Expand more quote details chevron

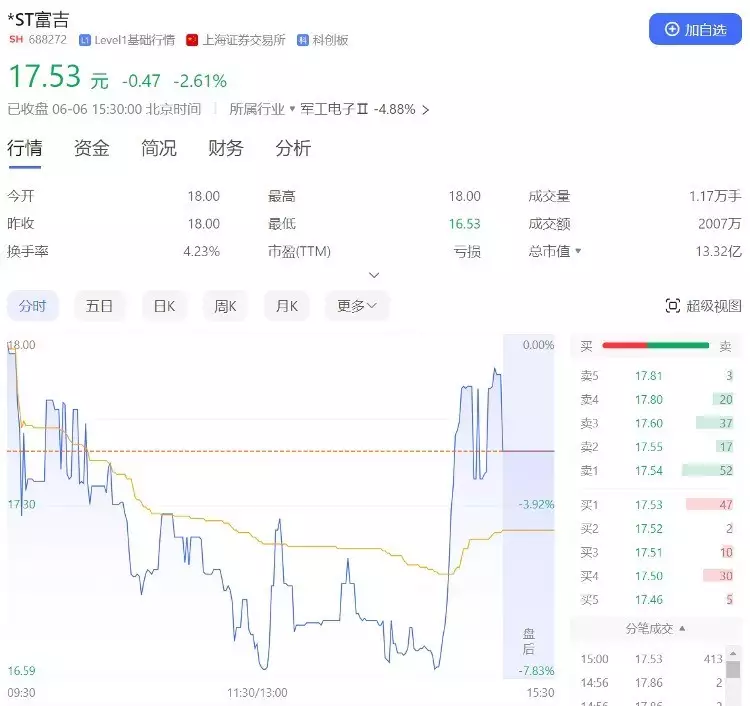(x=374, y=275)
